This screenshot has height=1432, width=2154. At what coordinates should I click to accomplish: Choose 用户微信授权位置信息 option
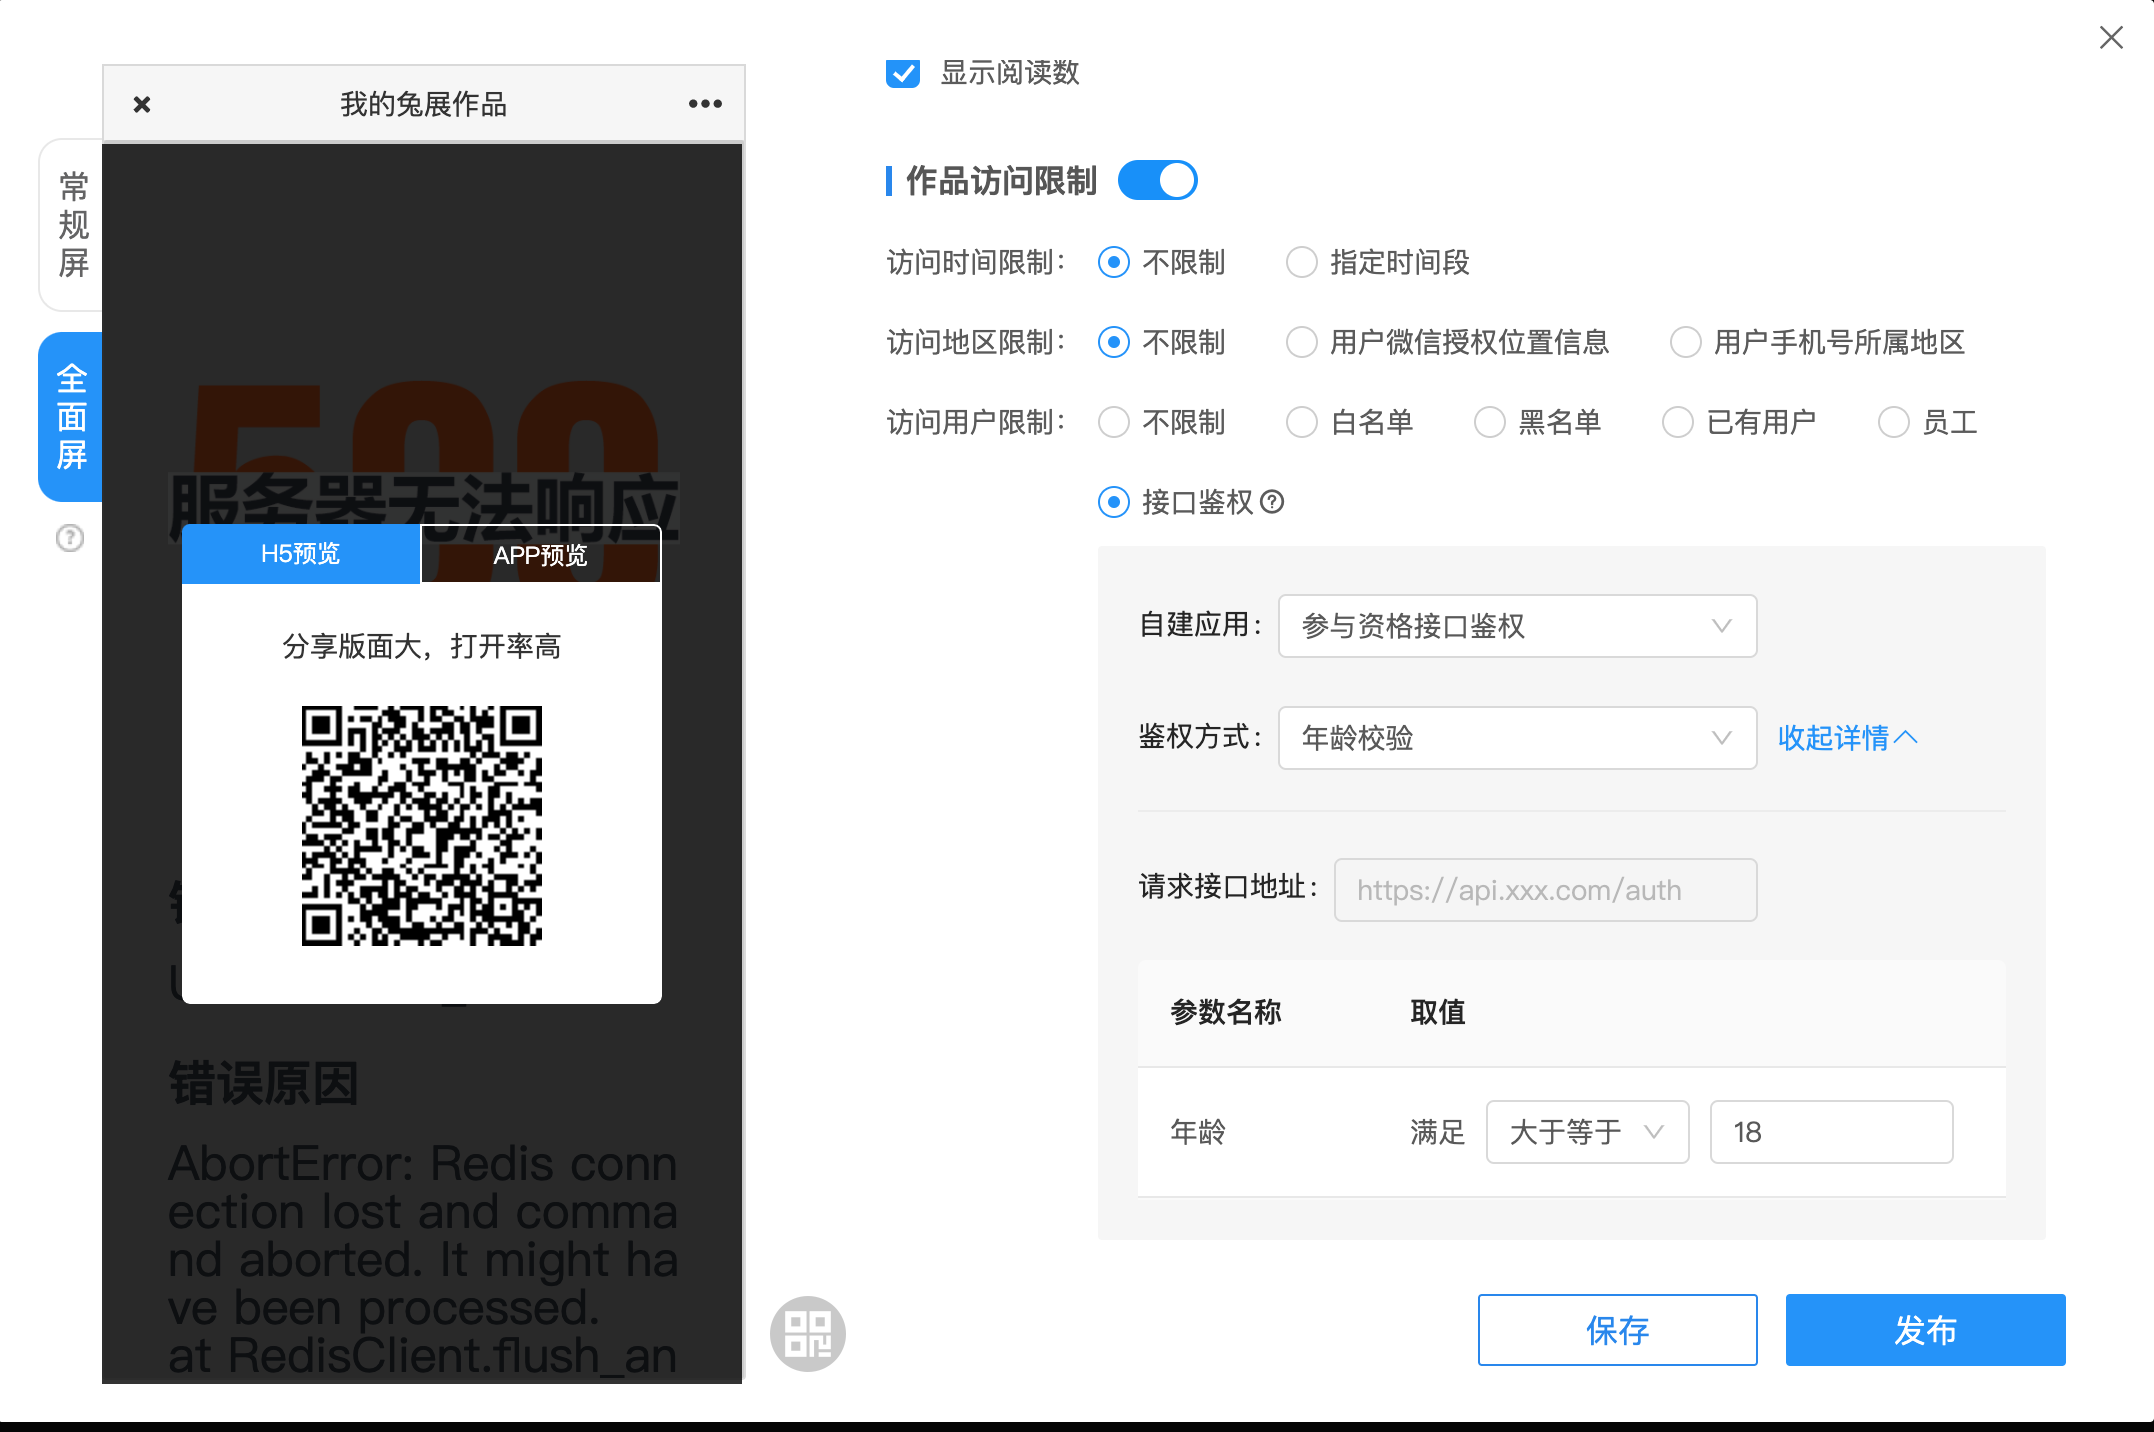(x=1302, y=343)
